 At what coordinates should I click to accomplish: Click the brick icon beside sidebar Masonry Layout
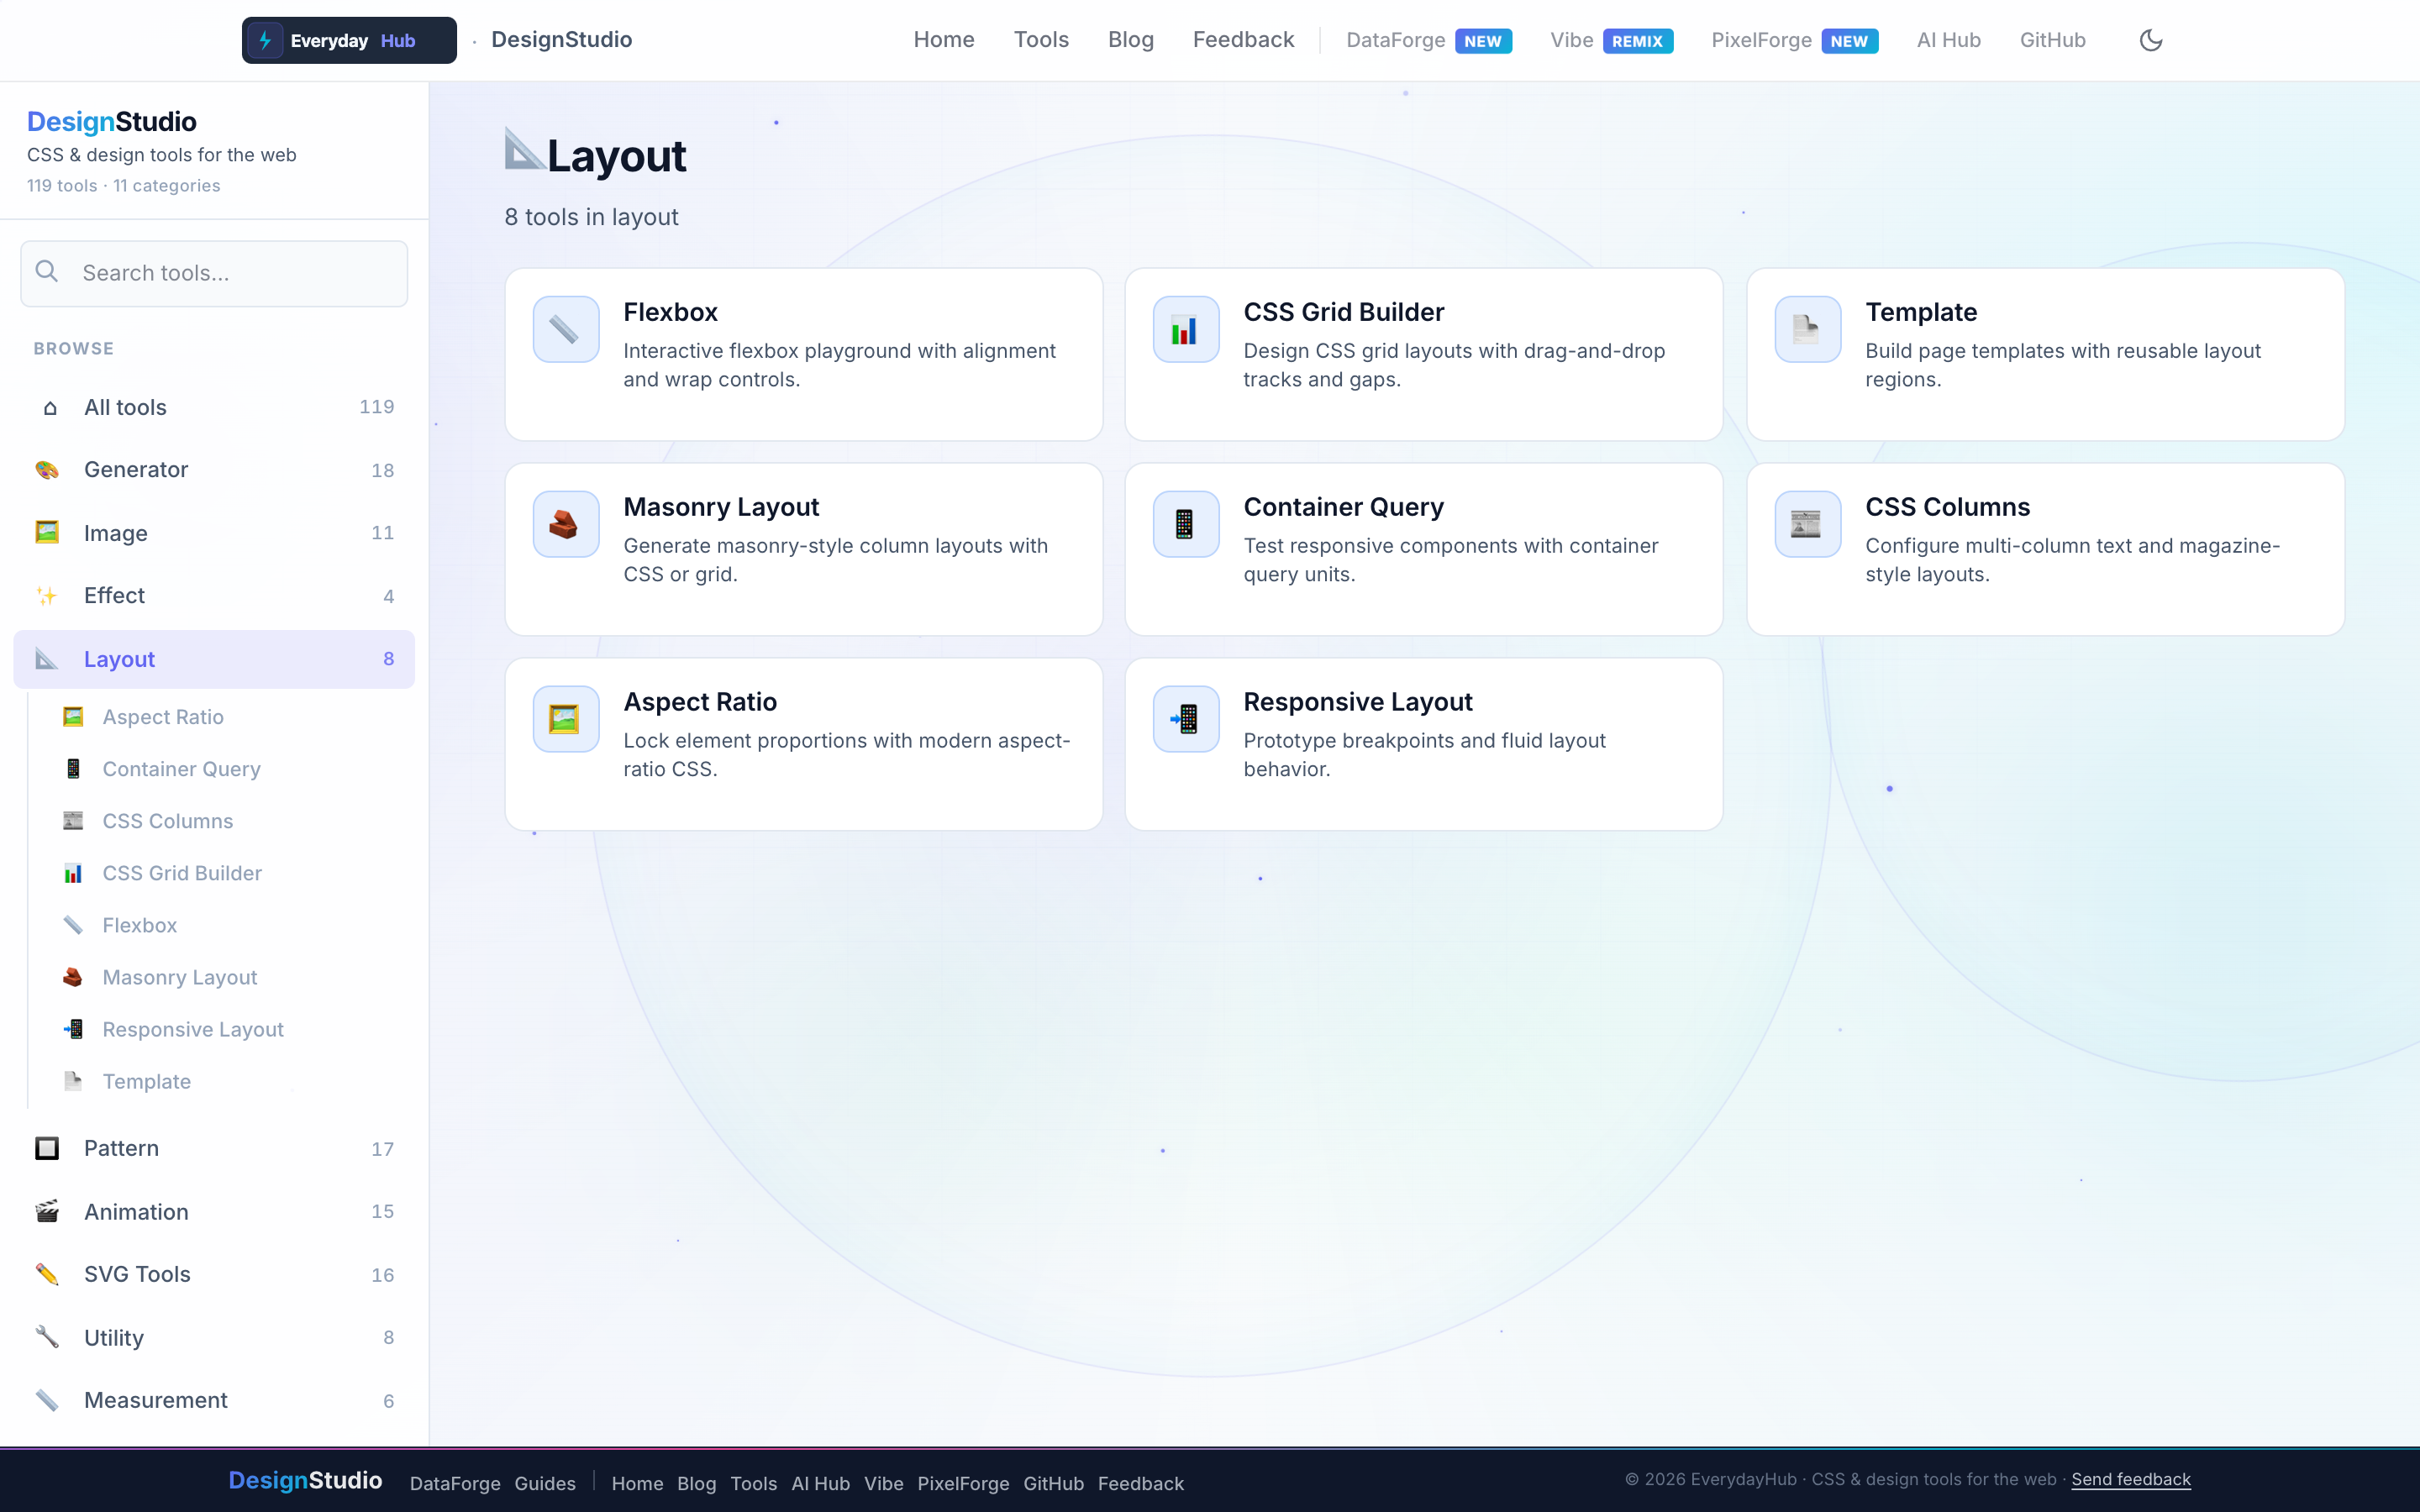73,977
